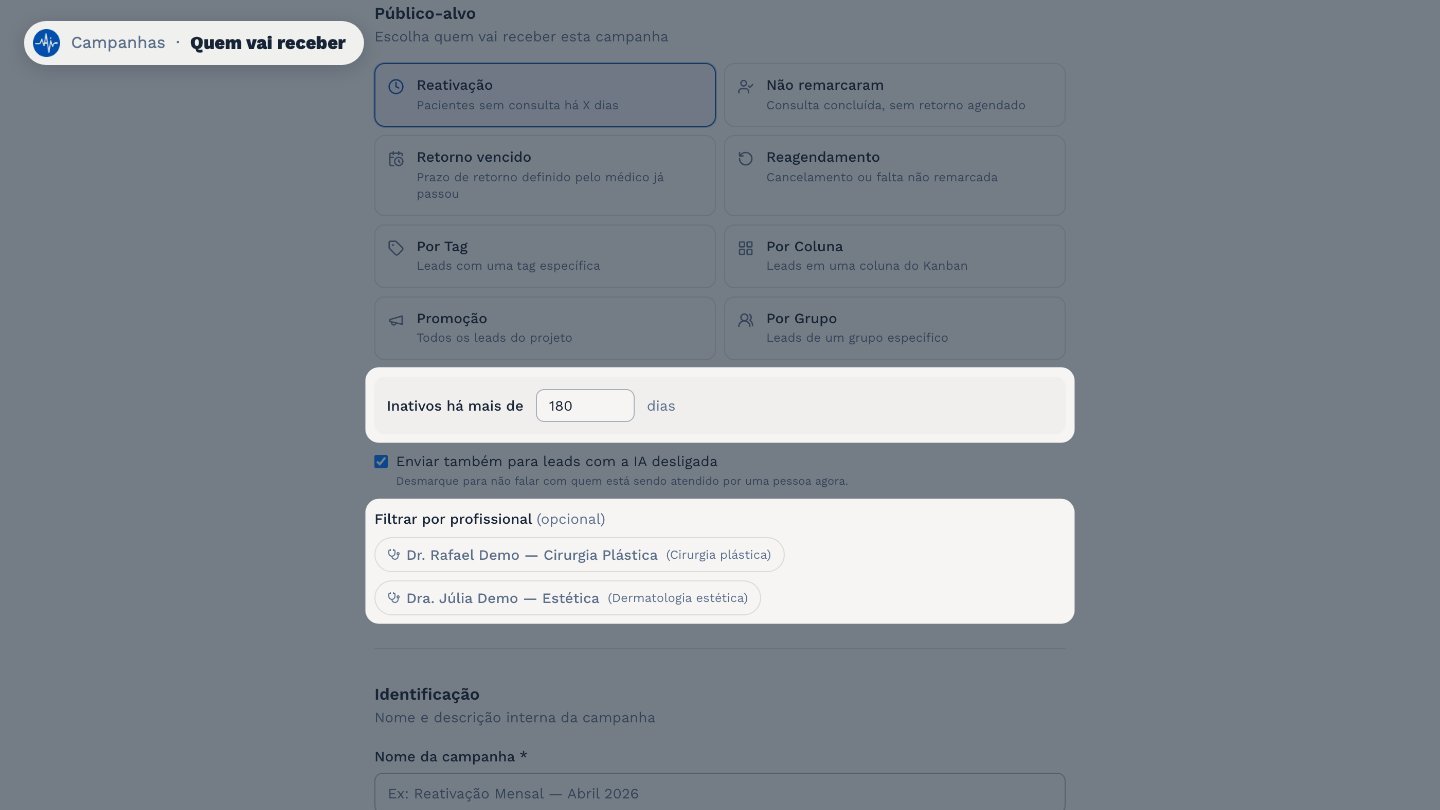
Task: Click the tag icon in the Por Tag card
Action: pyautogui.click(x=396, y=248)
